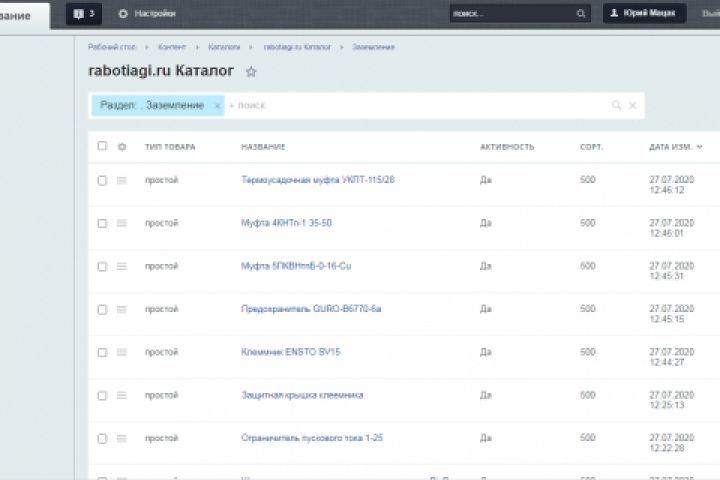Go to the Контент breadcrumb
Viewport: 720px width, 480px height.
[x=172, y=47]
